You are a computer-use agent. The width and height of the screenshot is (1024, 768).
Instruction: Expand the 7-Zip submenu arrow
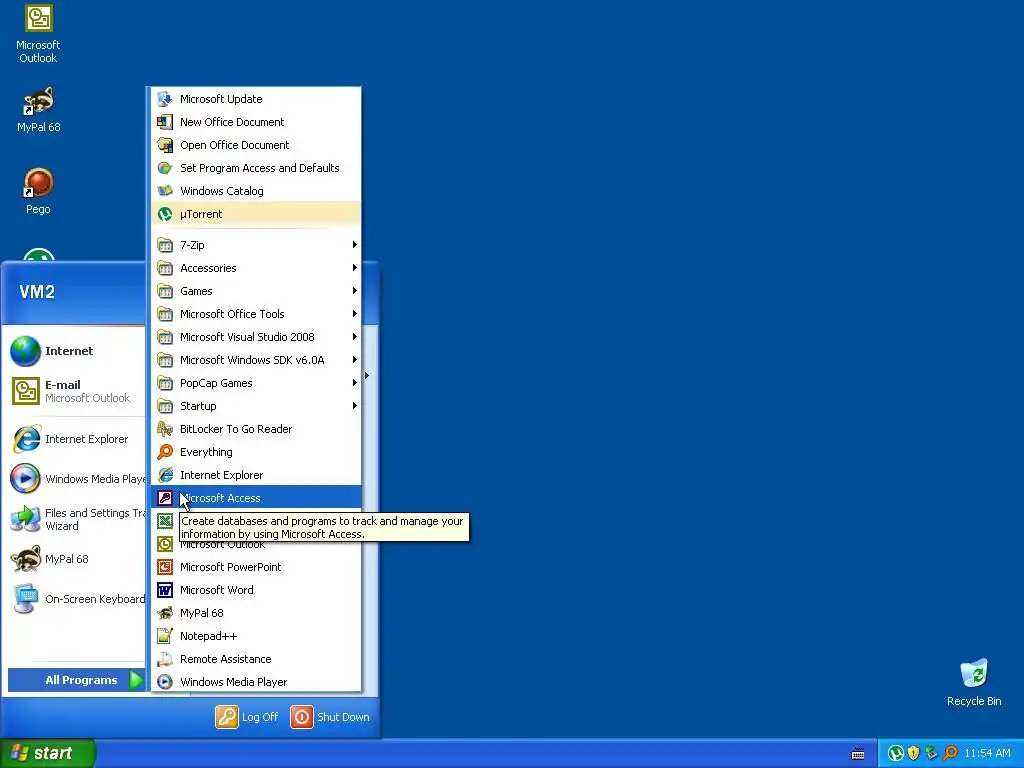355,245
